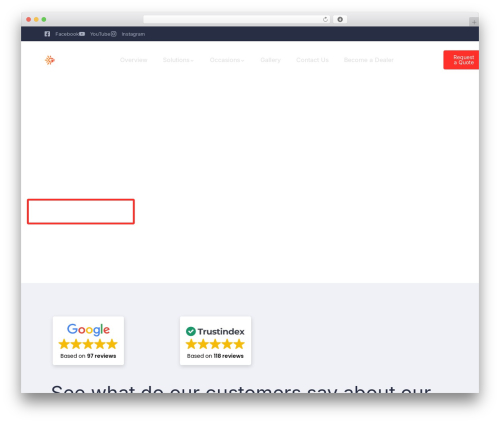Viewport: 500px width, 423px height.
Task: Click the Google five-star rating
Action: tap(88, 344)
